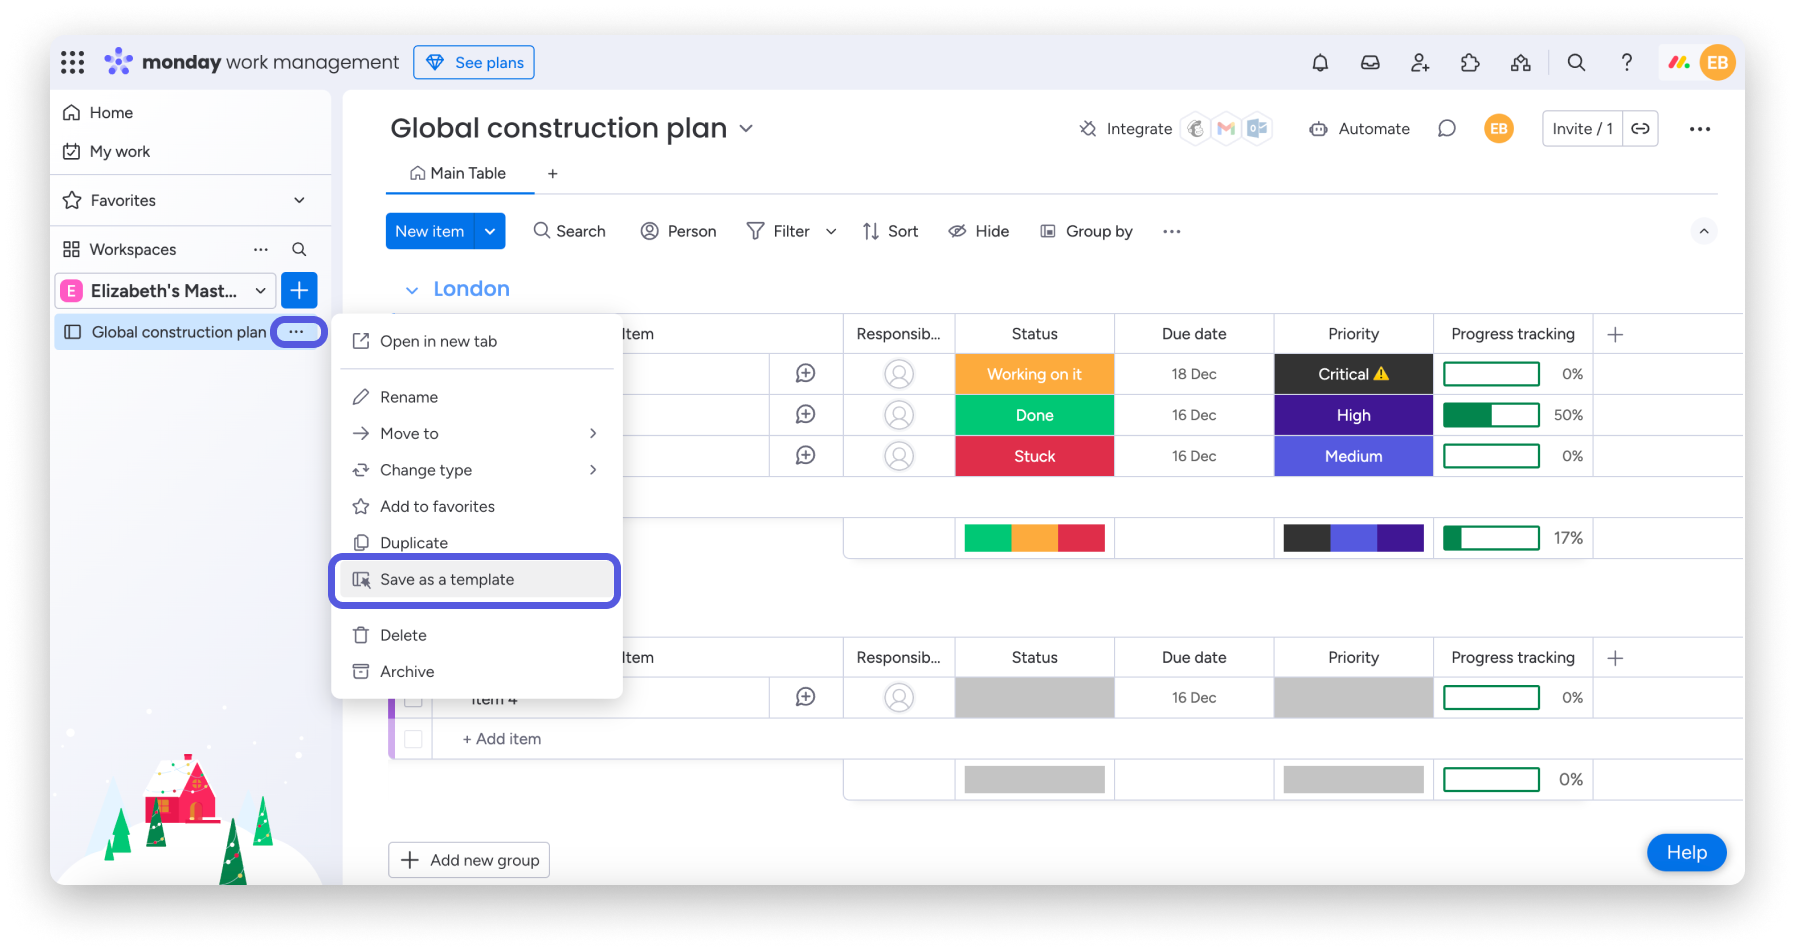Collapse board header with up arrow
The height and width of the screenshot is (950, 1795).
click(x=1704, y=231)
